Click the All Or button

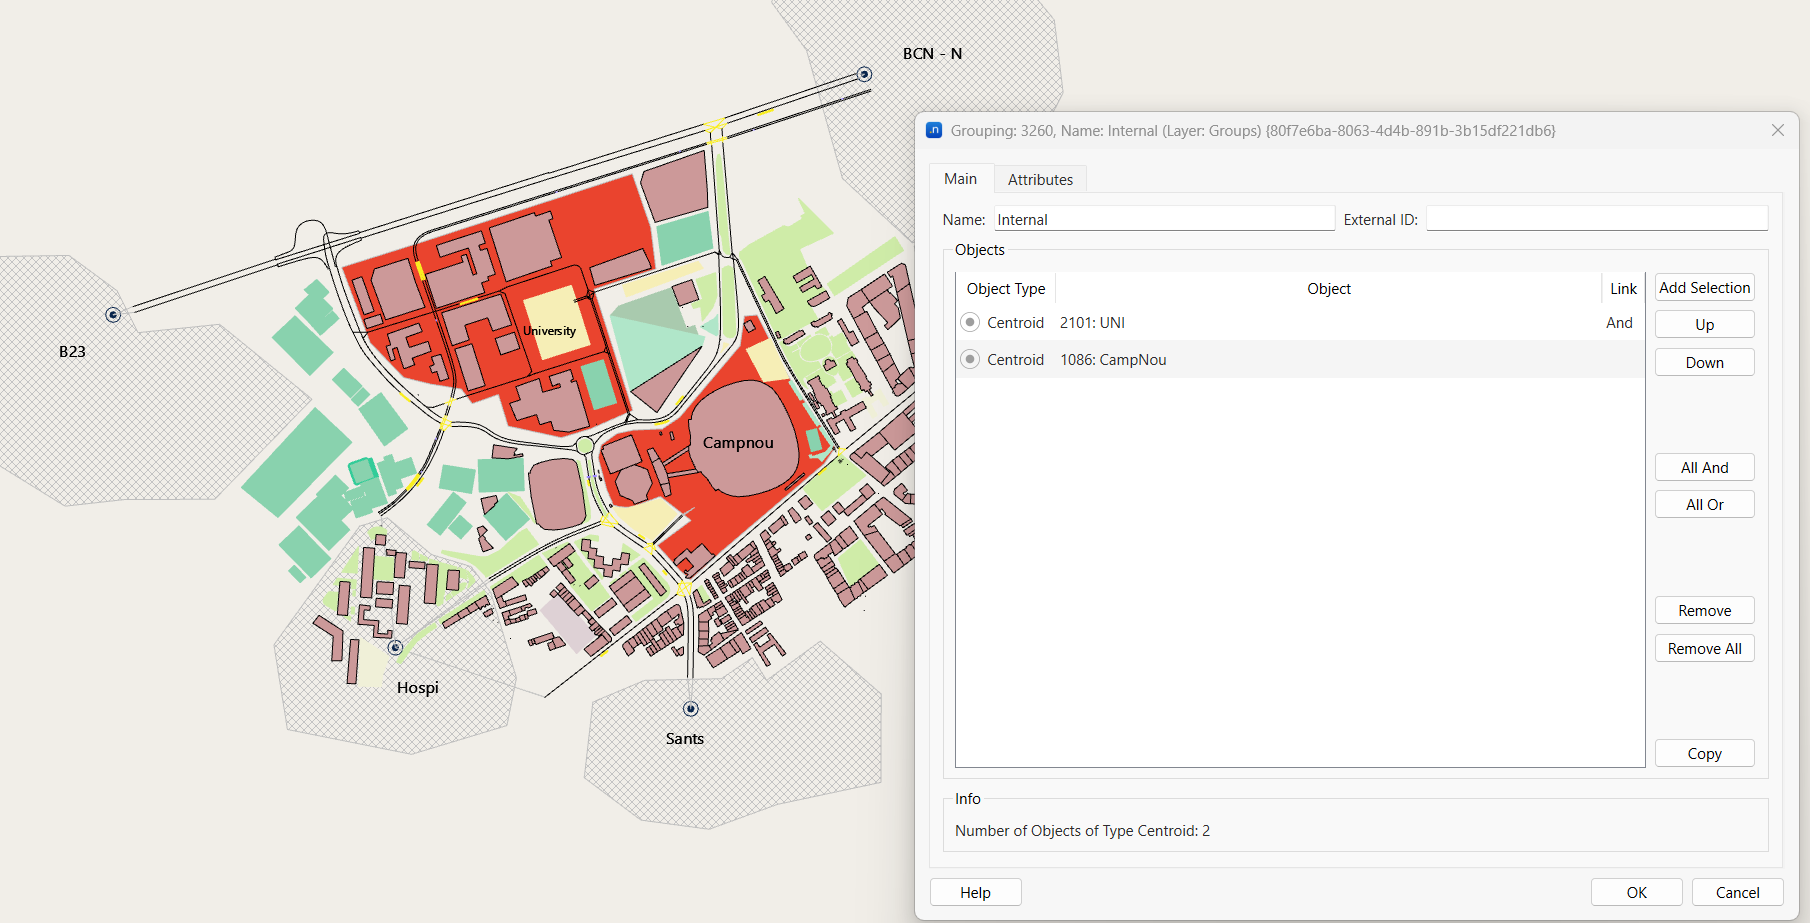coord(1704,504)
